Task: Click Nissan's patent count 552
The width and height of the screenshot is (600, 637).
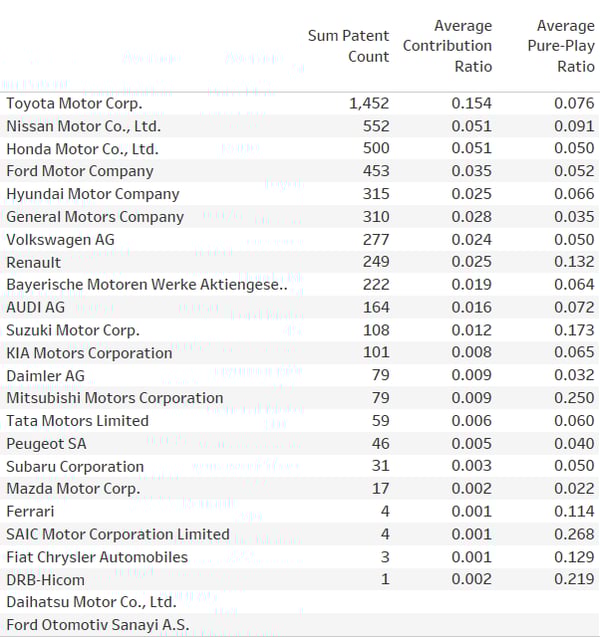Action: point(376,126)
